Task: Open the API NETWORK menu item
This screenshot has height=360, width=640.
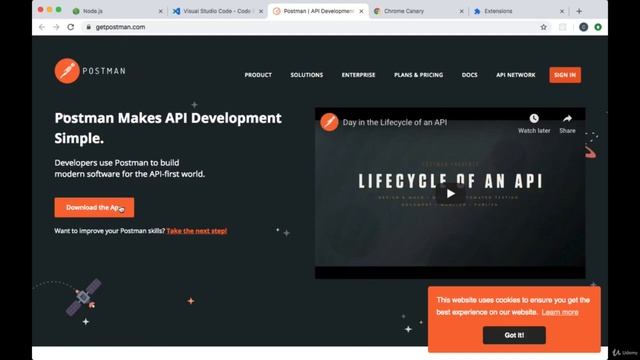Action: point(516,75)
